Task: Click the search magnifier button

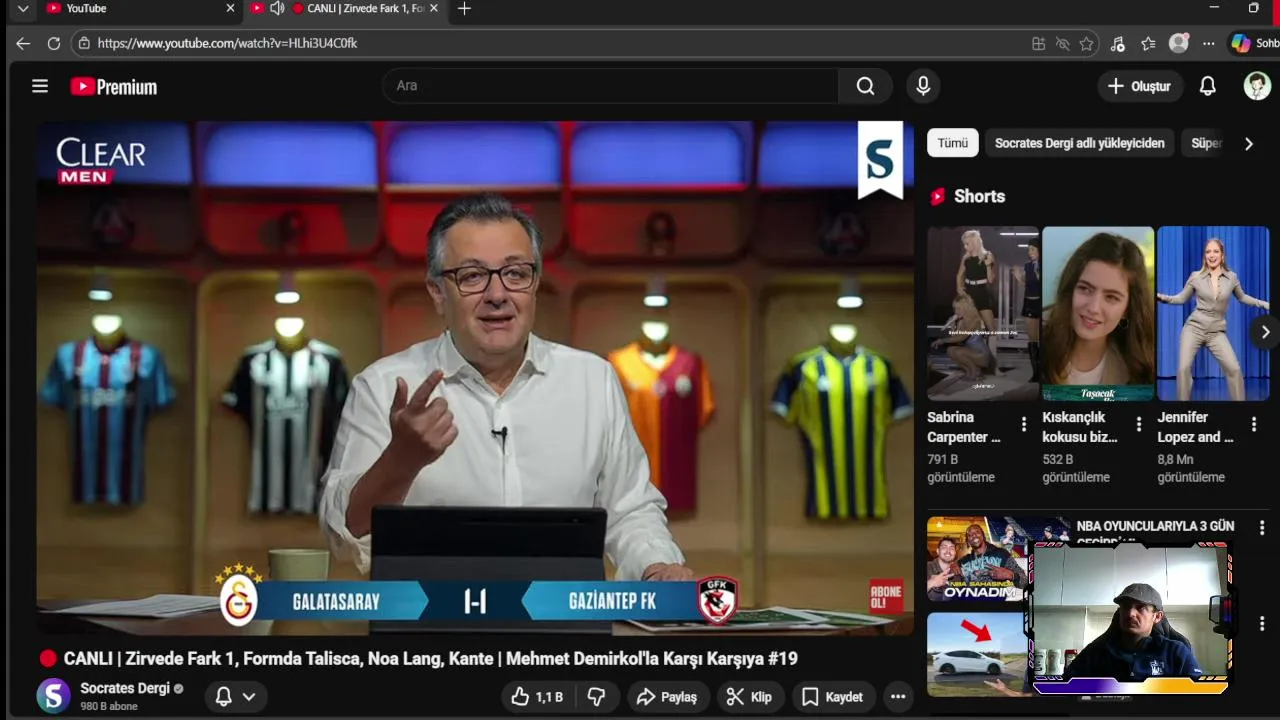Action: (x=865, y=86)
